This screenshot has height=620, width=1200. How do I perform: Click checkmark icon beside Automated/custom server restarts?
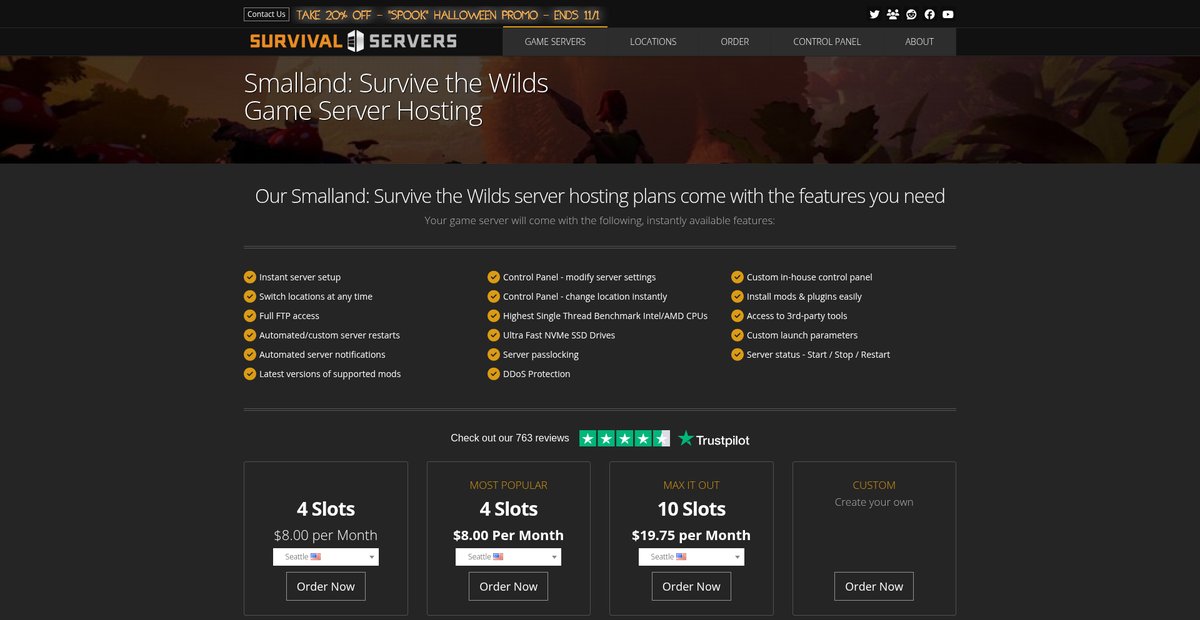(x=250, y=335)
